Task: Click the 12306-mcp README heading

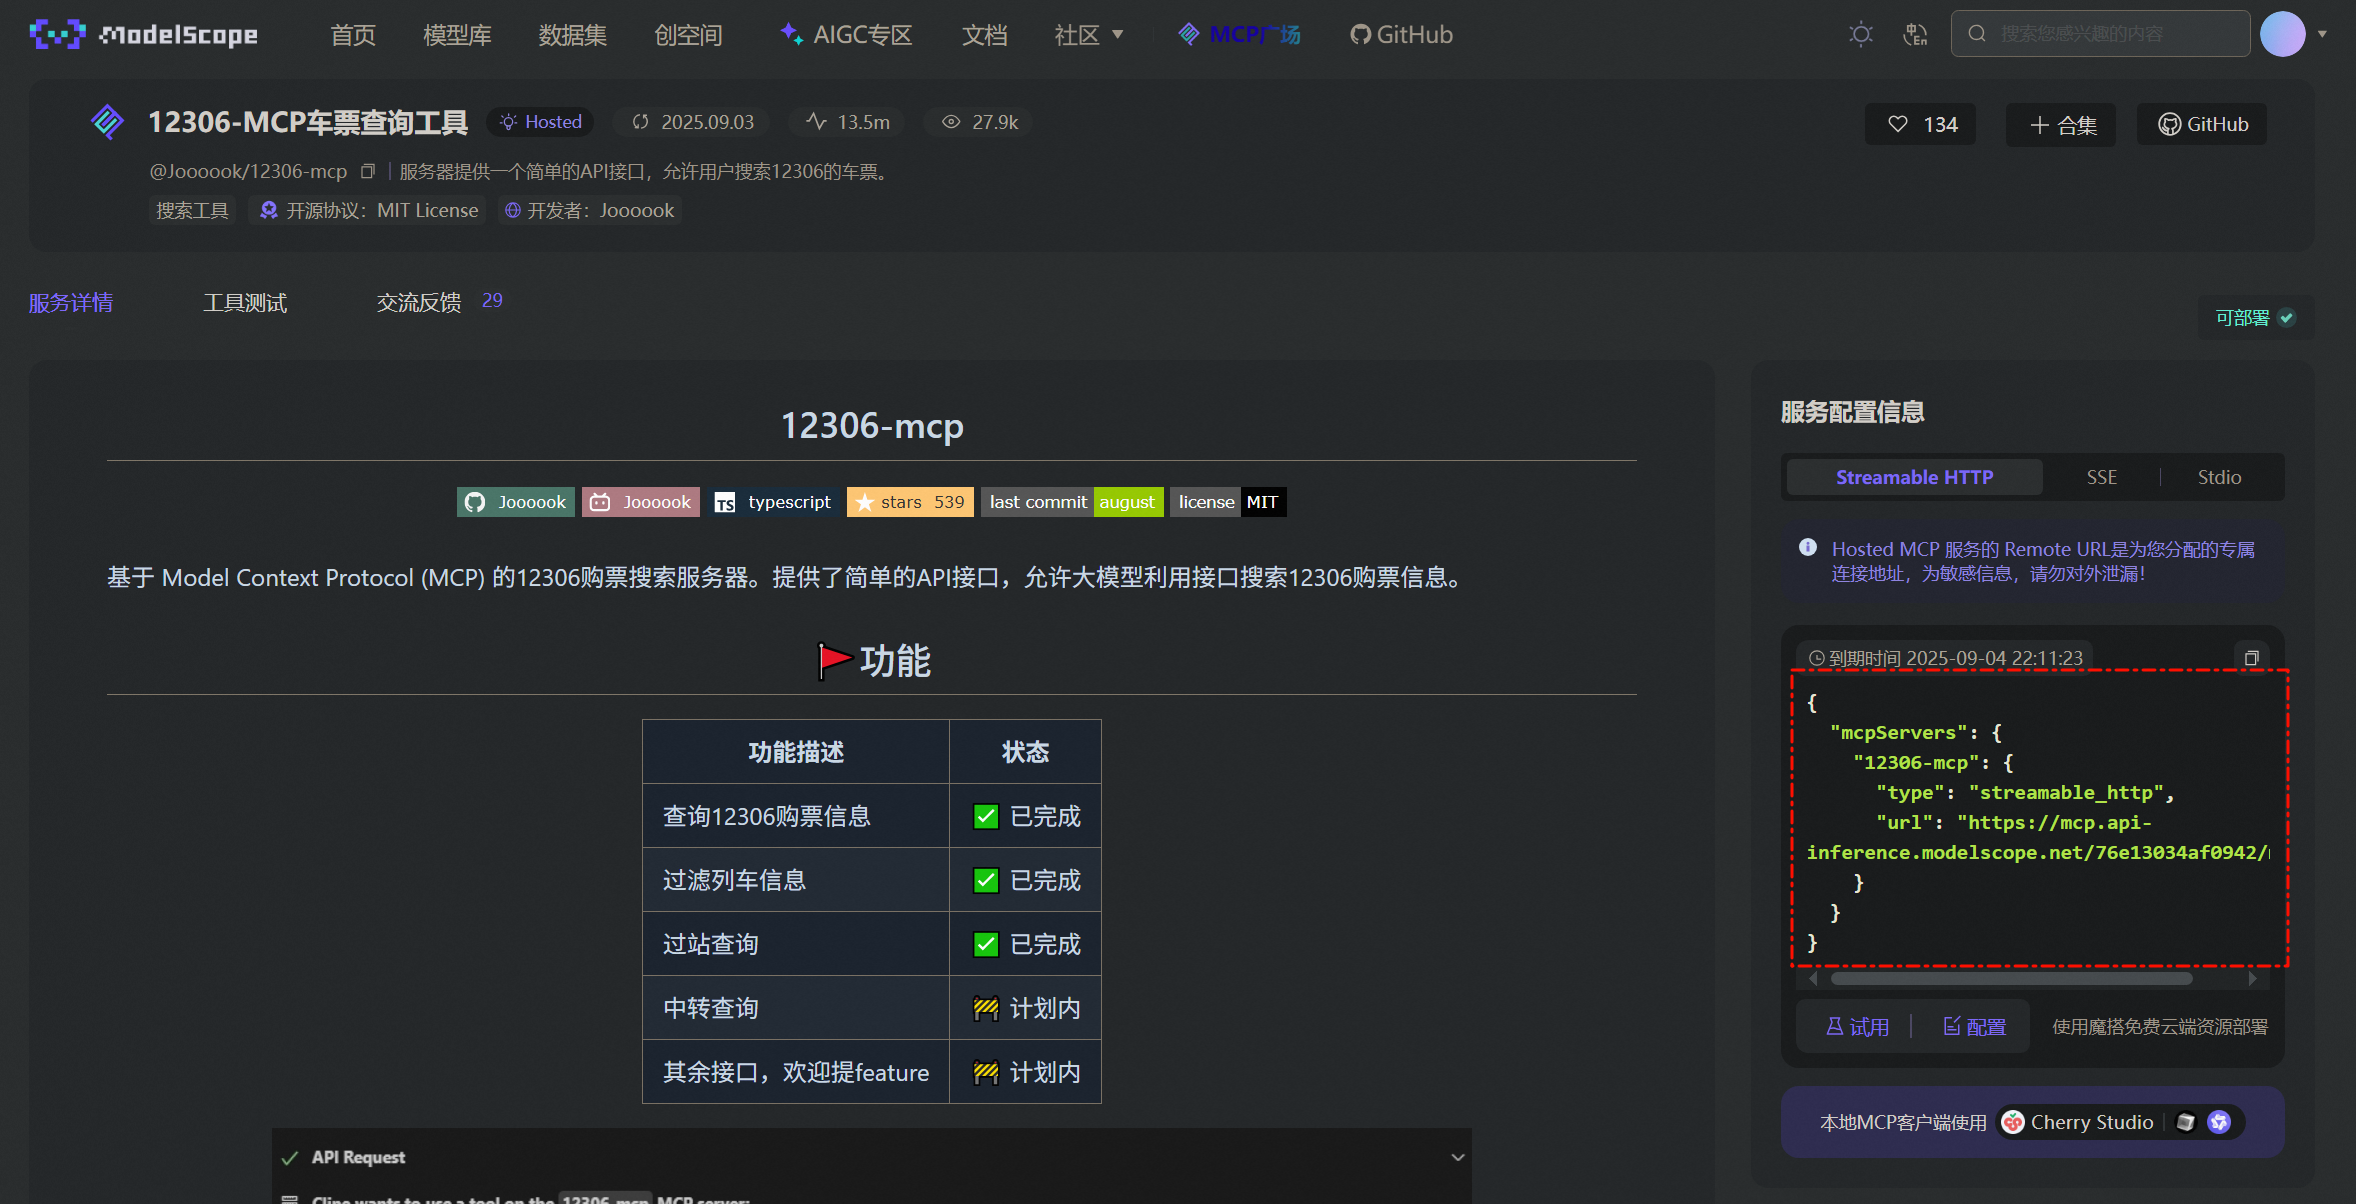Action: point(871,426)
